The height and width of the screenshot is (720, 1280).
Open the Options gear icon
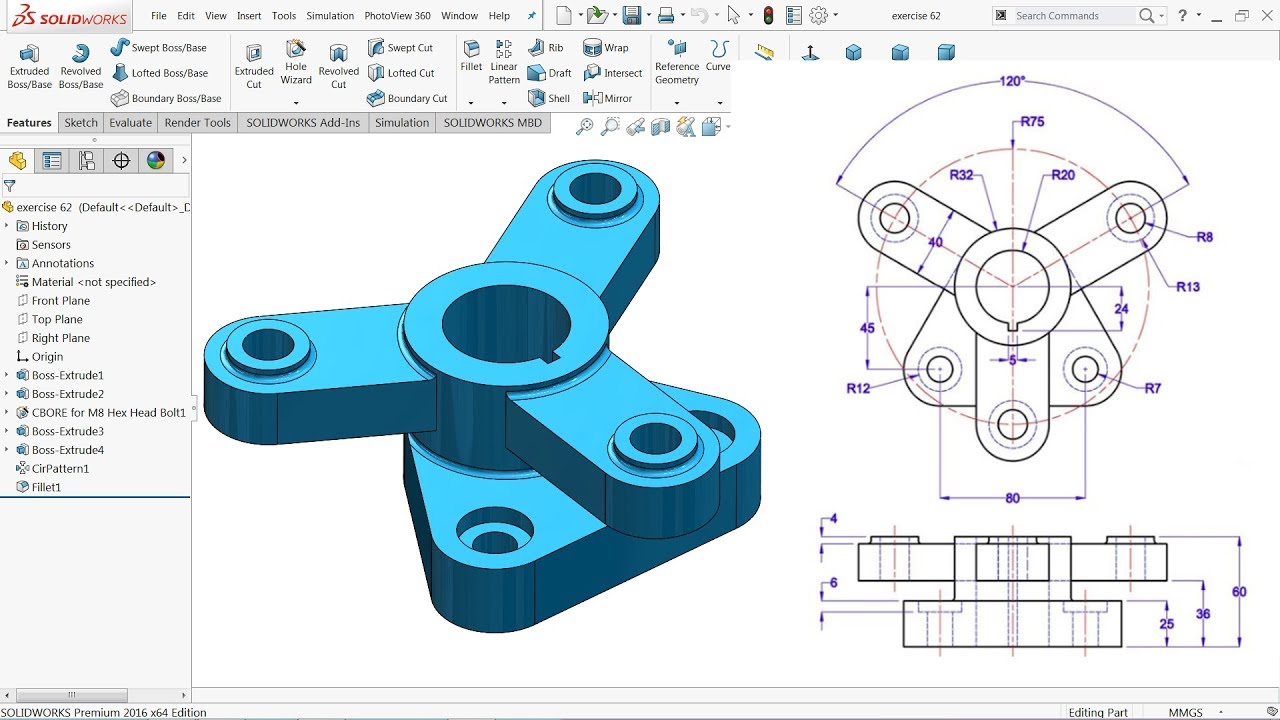tap(819, 15)
